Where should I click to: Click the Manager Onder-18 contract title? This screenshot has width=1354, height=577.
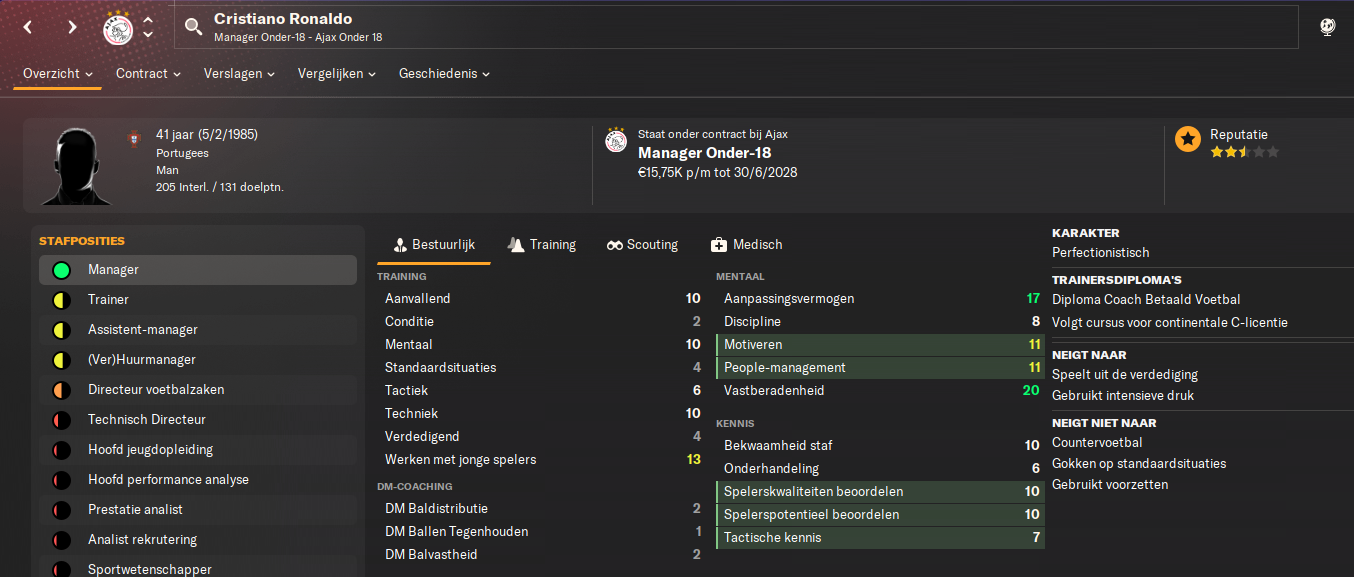pos(704,153)
